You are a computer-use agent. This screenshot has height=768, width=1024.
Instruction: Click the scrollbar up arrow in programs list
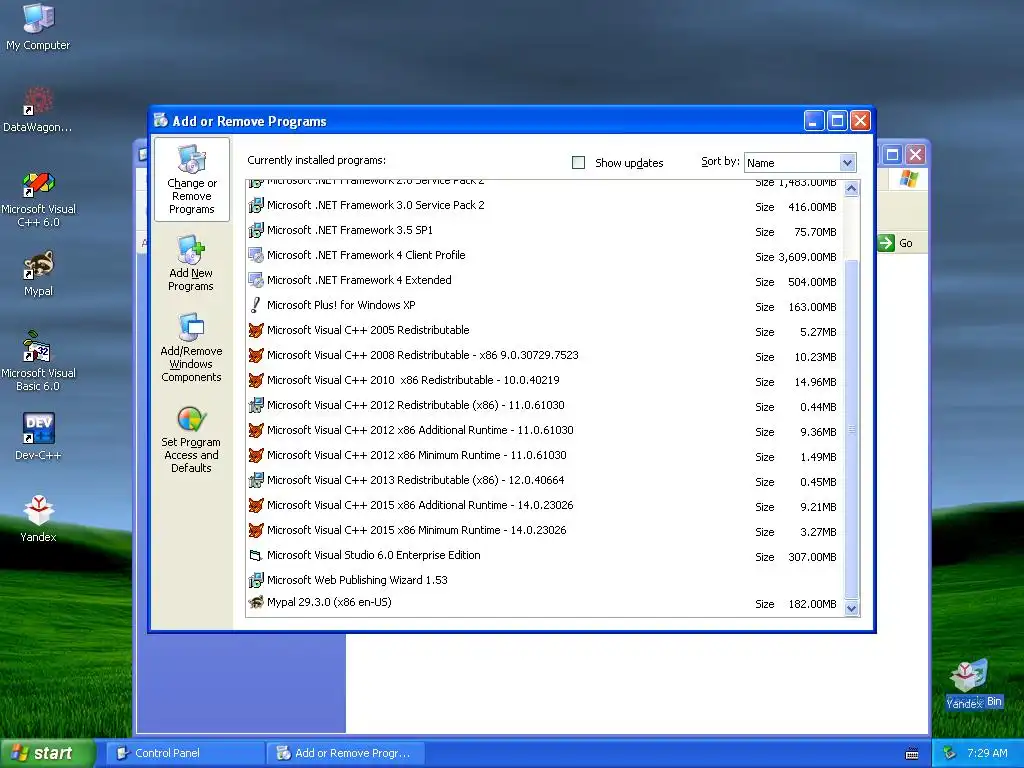pyautogui.click(x=851, y=189)
